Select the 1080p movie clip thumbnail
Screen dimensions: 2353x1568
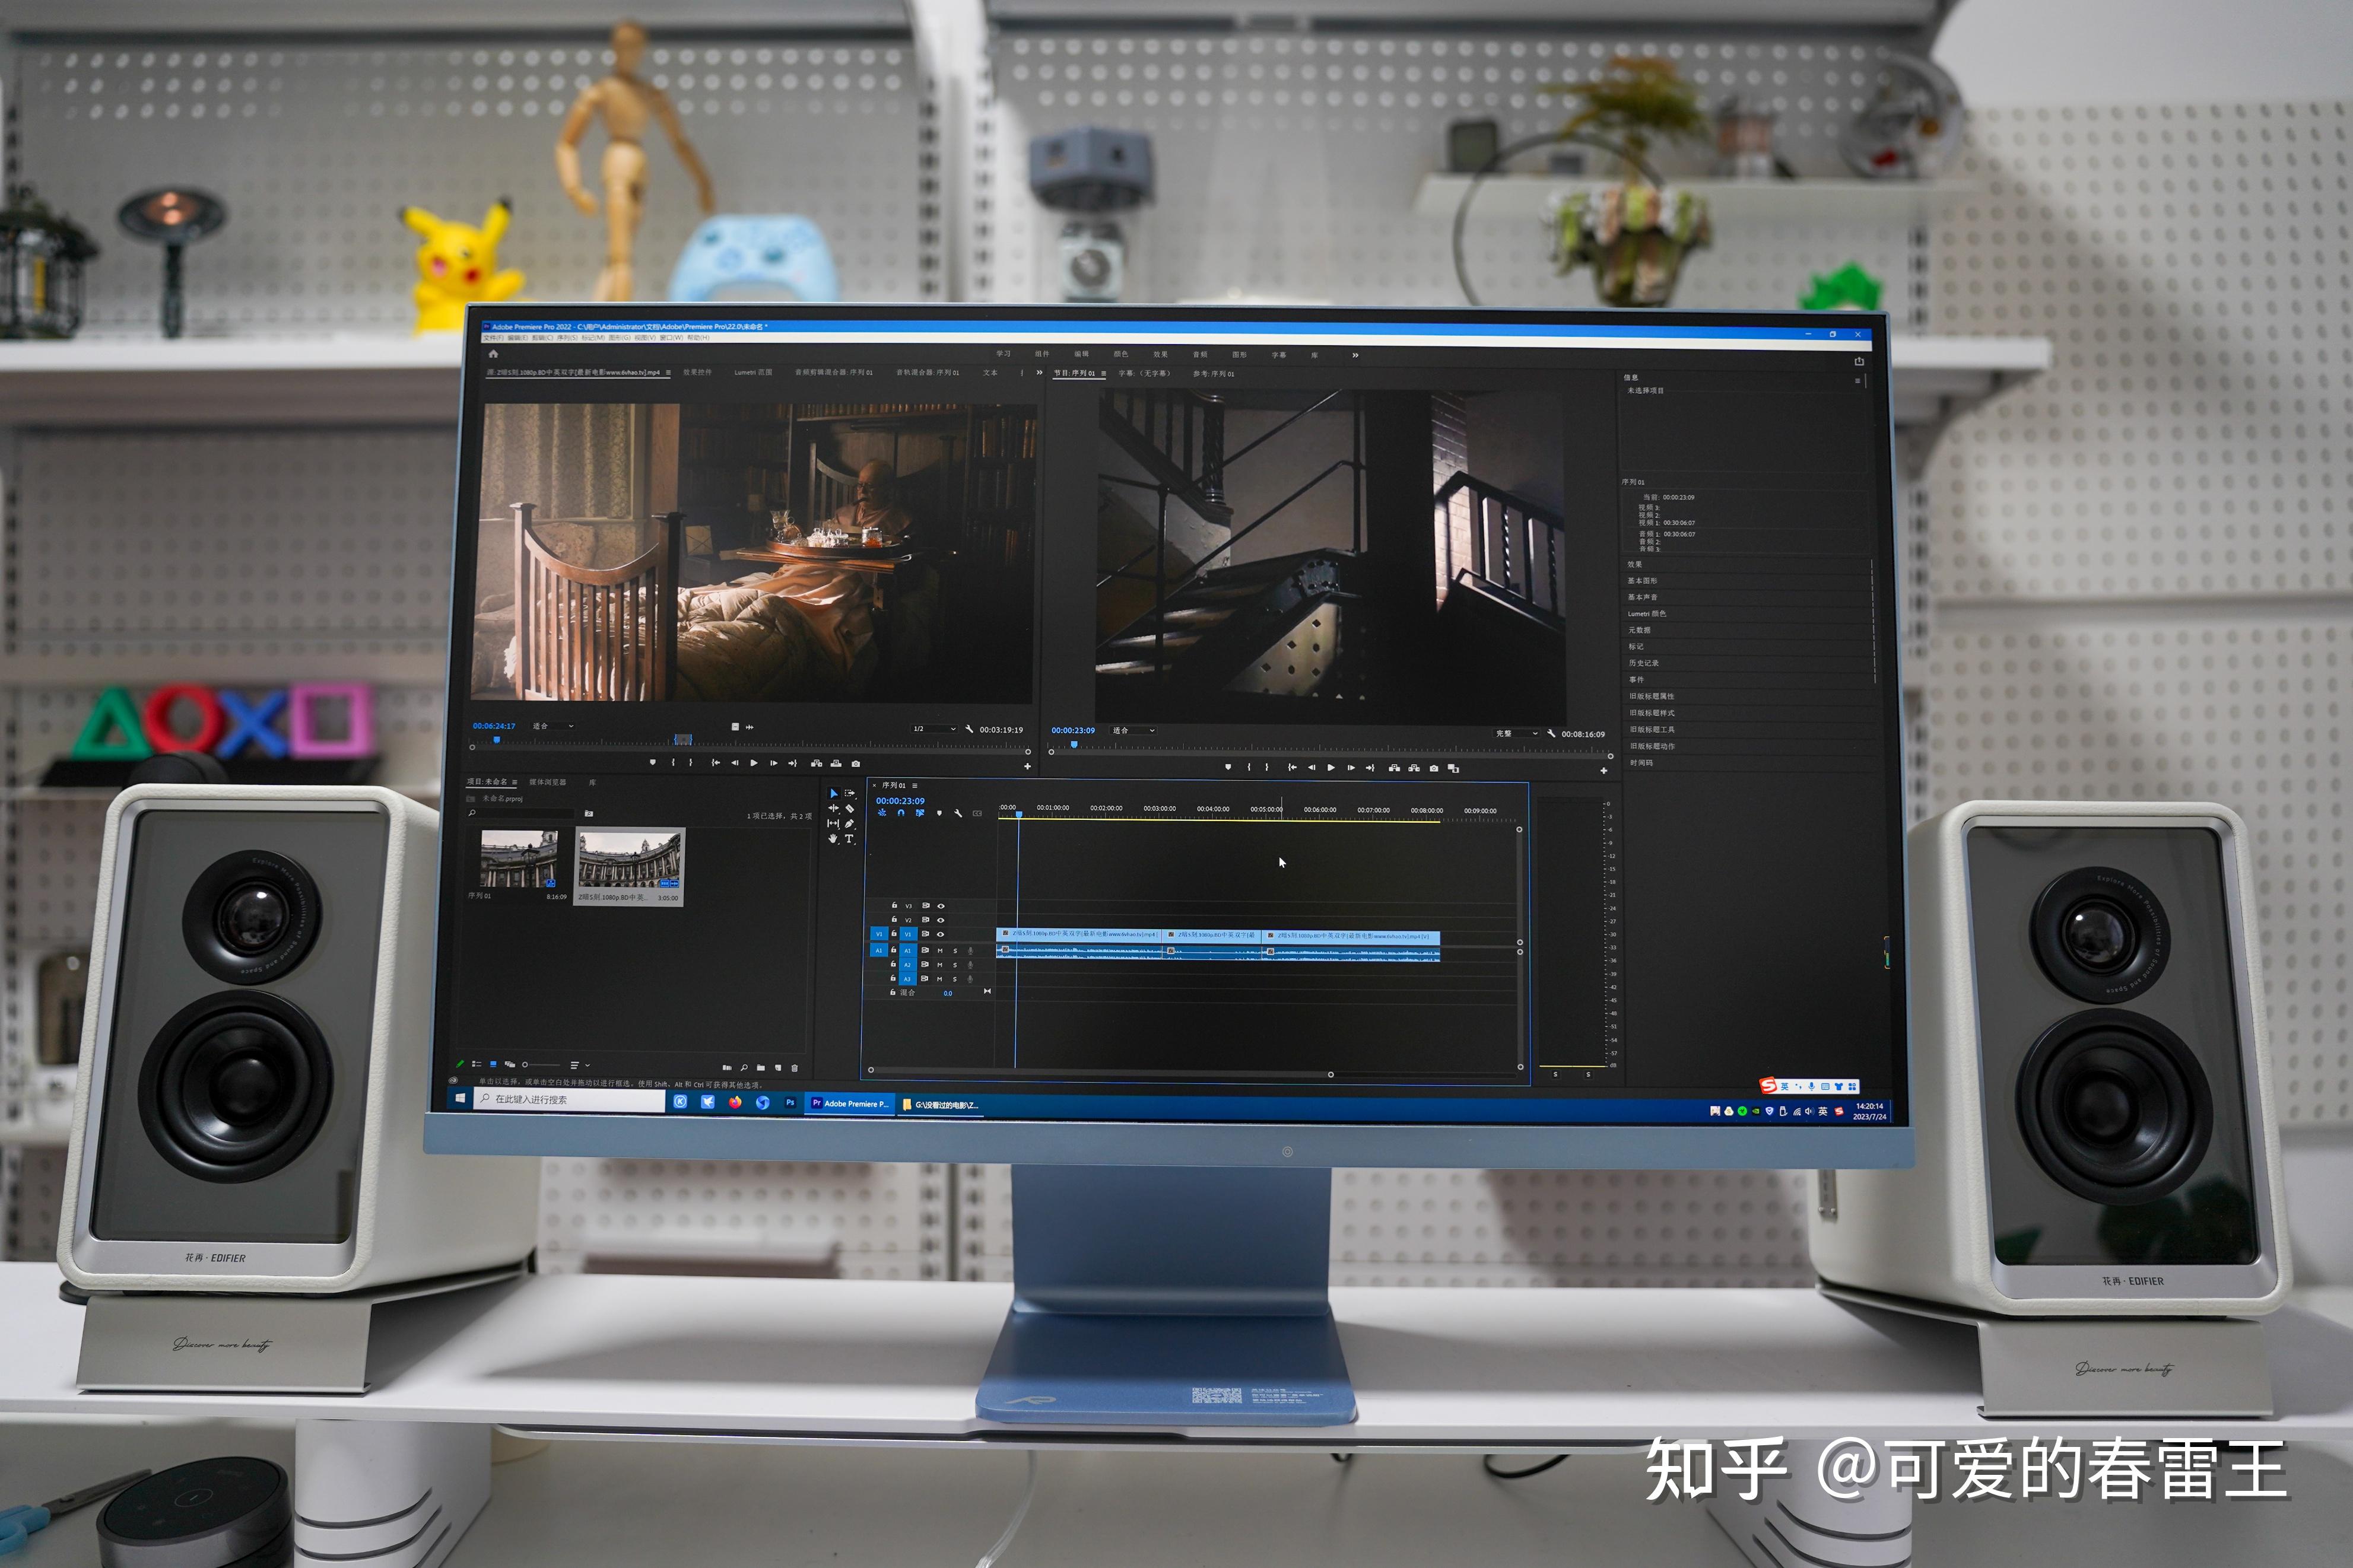pos(630,860)
